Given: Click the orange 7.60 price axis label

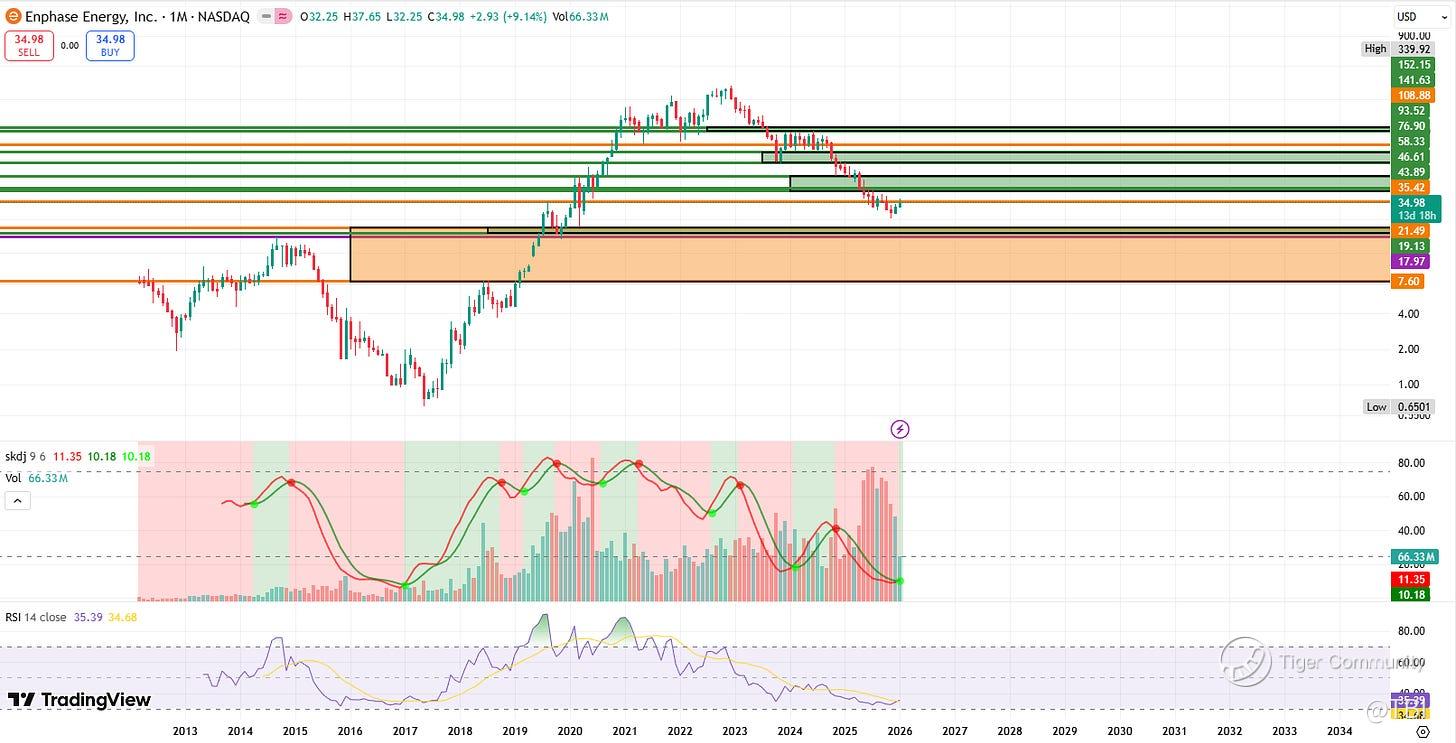Looking at the screenshot, I should (x=1408, y=282).
